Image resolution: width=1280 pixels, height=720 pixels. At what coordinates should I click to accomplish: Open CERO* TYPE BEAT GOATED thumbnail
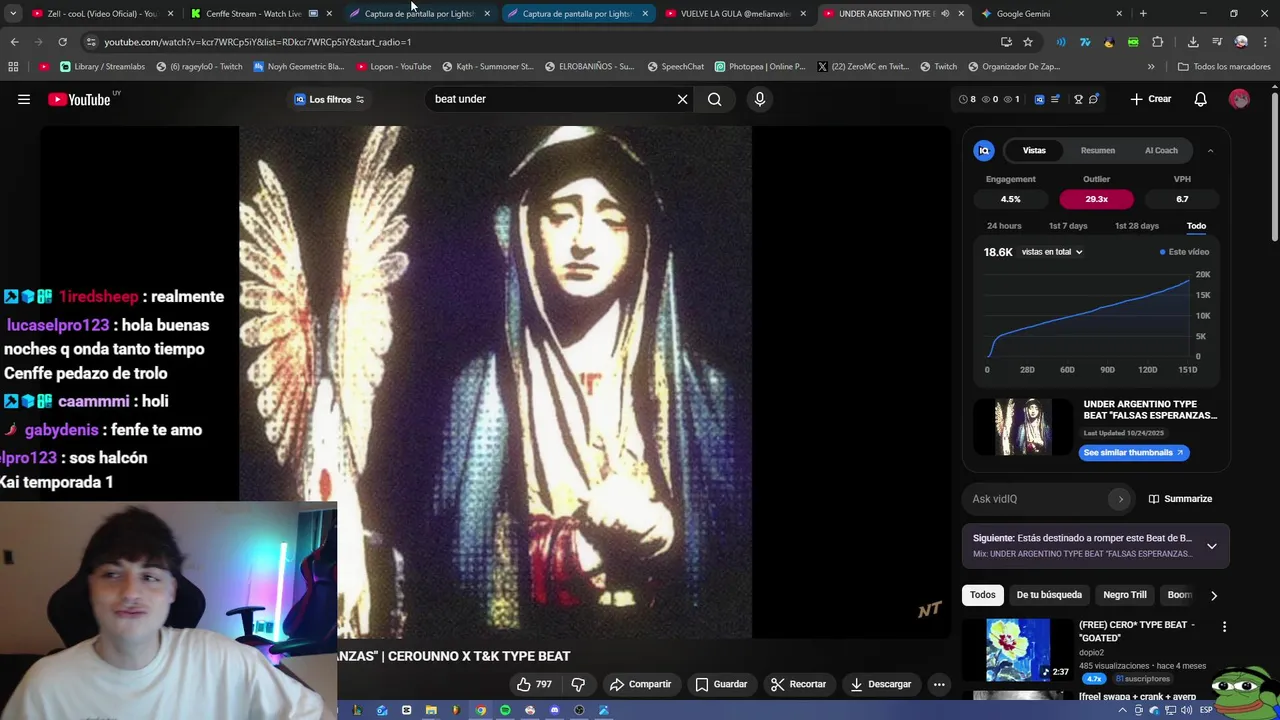[x=1018, y=650]
